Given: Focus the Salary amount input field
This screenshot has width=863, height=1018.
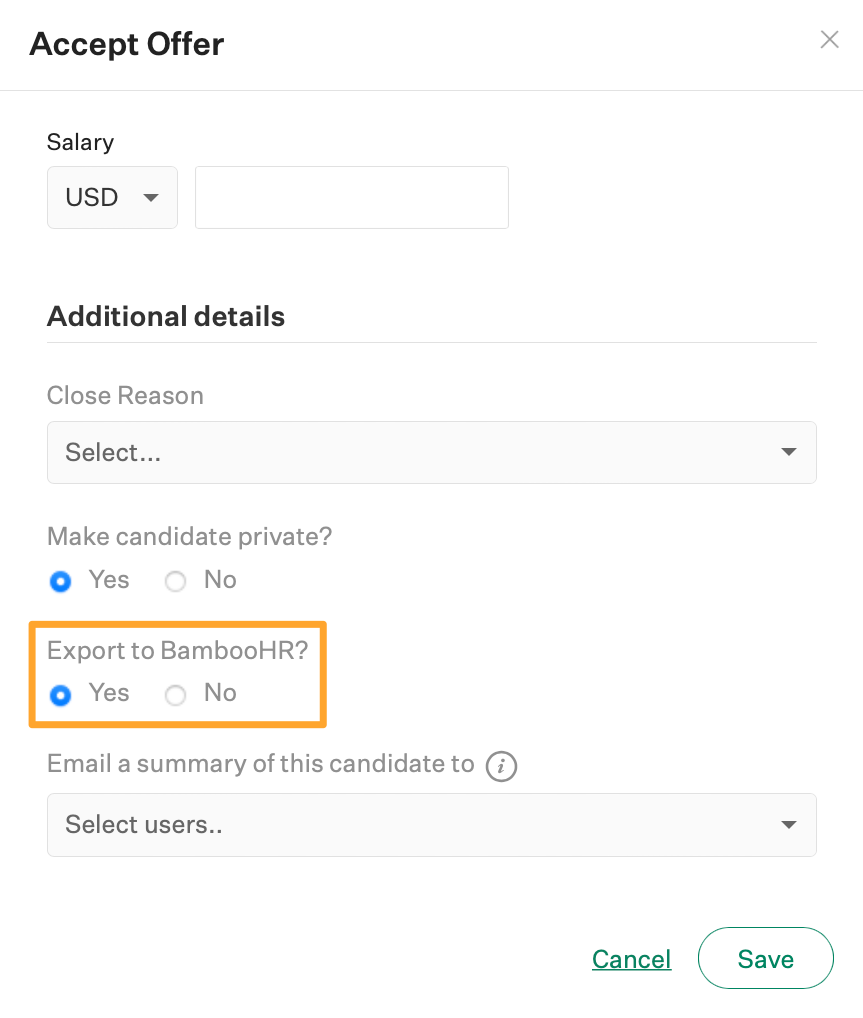Looking at the screenshot, I should pyautogui.click(x=351, y=198).
